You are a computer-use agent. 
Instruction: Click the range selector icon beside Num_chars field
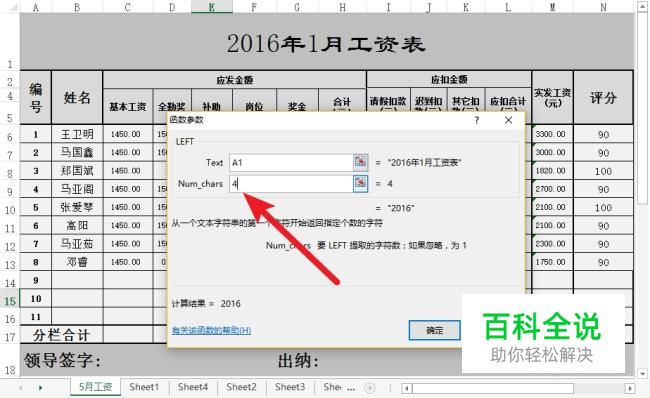[x=360, y=183]
